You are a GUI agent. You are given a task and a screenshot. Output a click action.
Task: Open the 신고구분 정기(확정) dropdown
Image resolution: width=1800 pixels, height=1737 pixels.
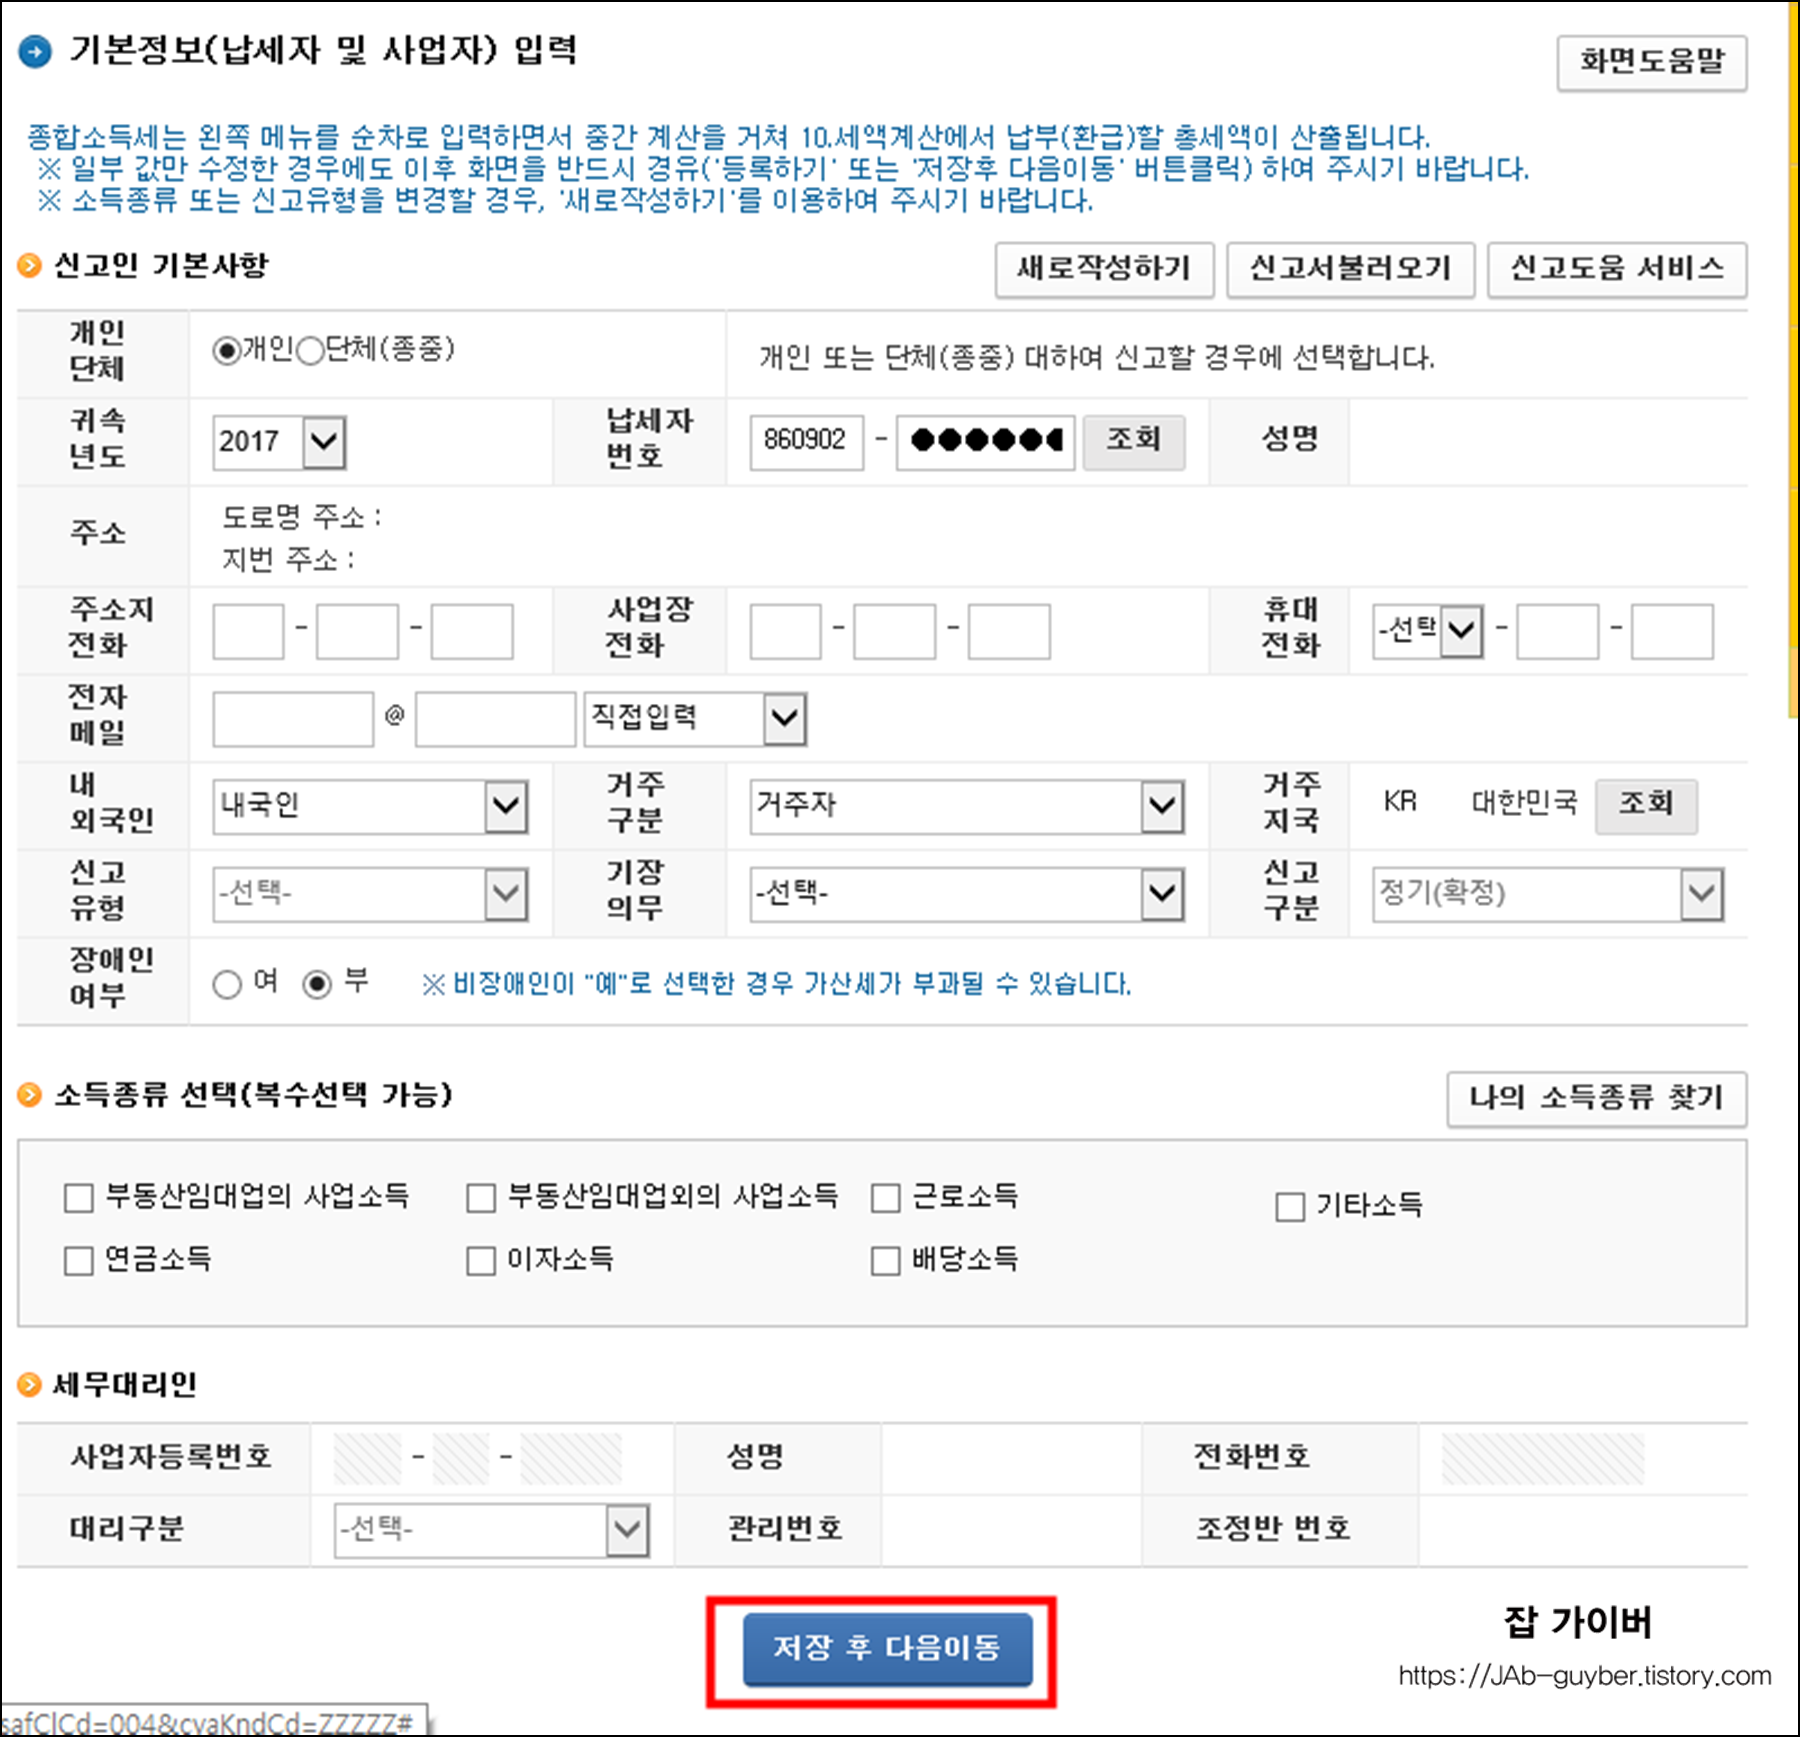pyautogui.click(x=1548, y=895)
